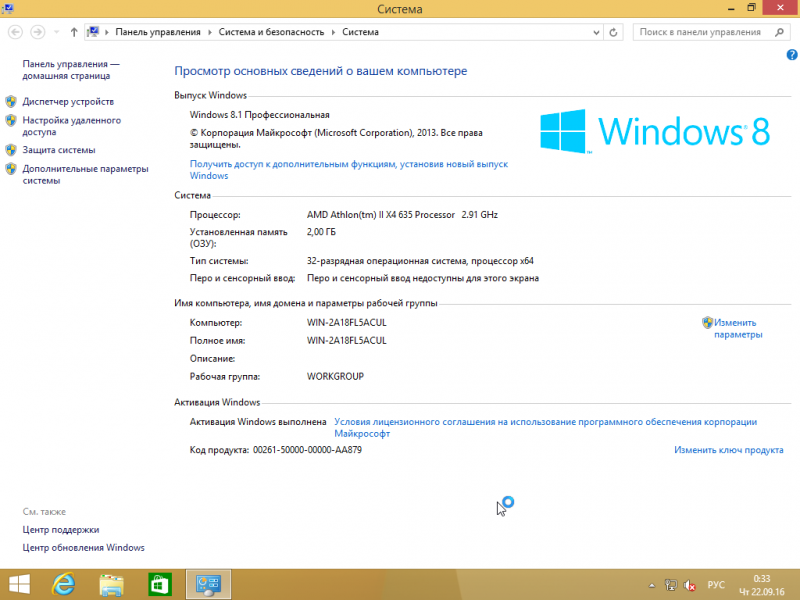Click shield icon beside Настройка удаленного доступа
This screenshot has width=800, height=600.
click(11, 120)
